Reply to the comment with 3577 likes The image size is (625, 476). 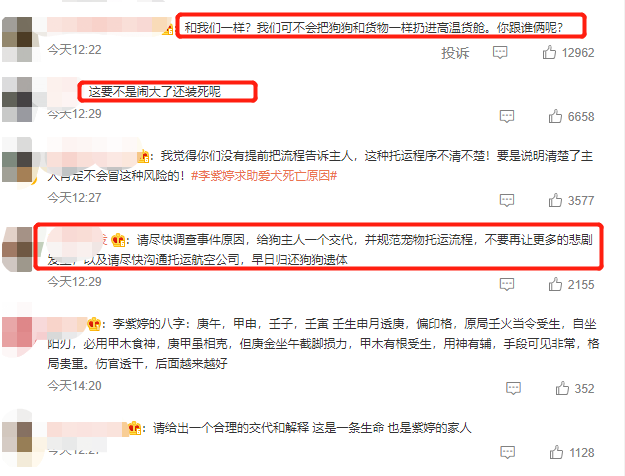tap(507, 200)
